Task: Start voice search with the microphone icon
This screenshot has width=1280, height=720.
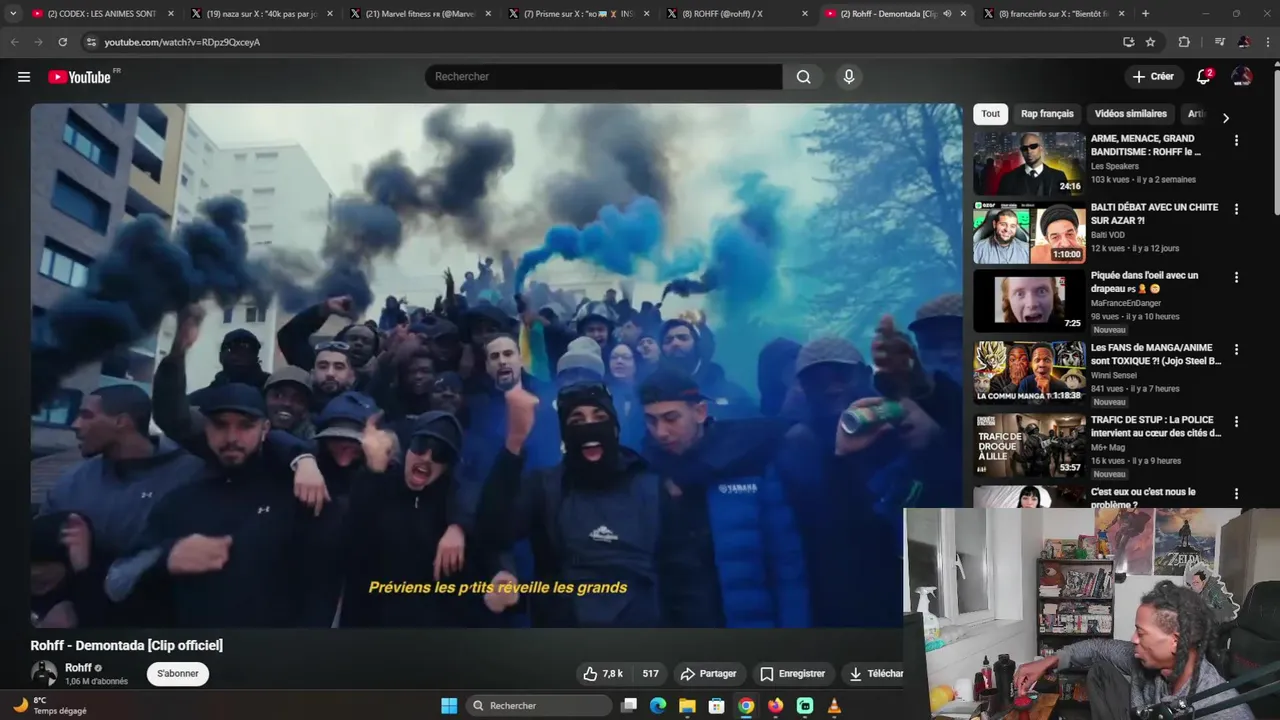Action: click(x=849, y=77)
